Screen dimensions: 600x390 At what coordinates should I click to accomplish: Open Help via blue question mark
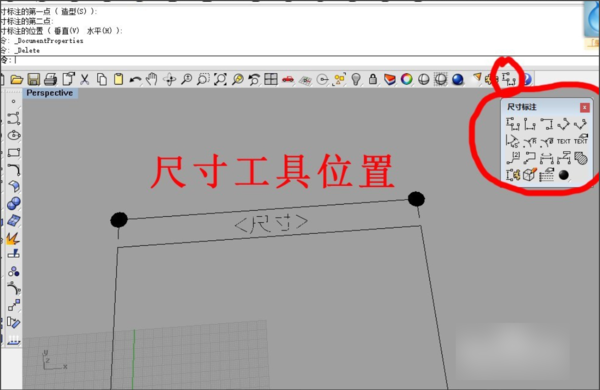click(x=527, y=80)
